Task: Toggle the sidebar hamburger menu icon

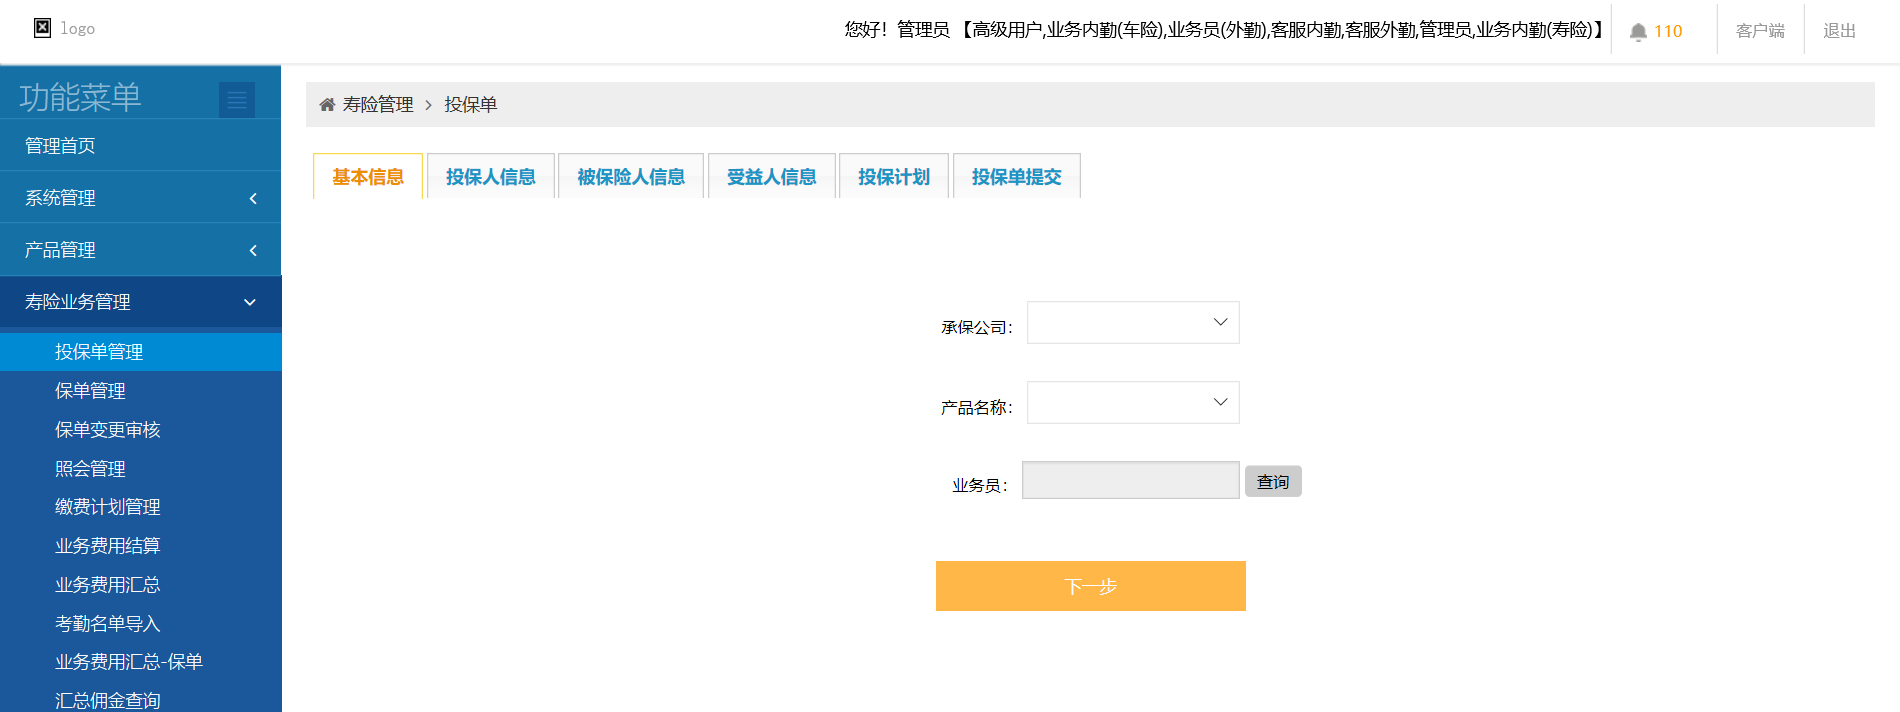Action: pos(237,99)
